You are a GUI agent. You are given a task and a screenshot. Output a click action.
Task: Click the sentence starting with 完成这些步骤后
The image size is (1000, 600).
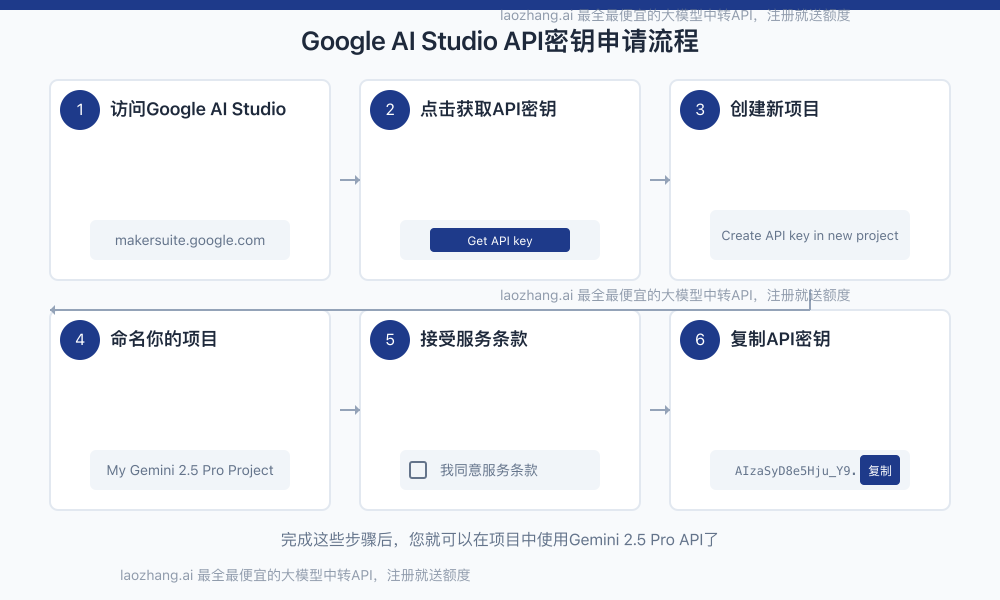point(500,539)
